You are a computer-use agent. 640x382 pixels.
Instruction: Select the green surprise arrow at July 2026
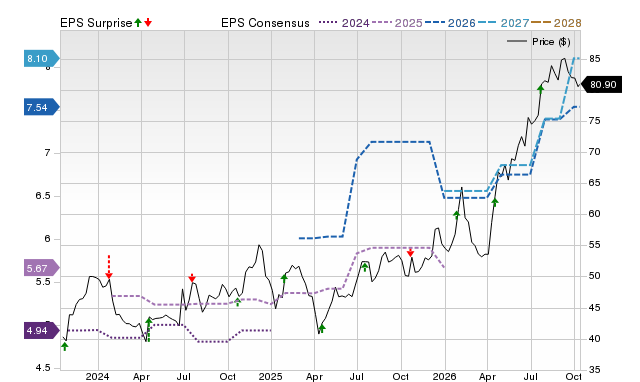tap(541, 89)
